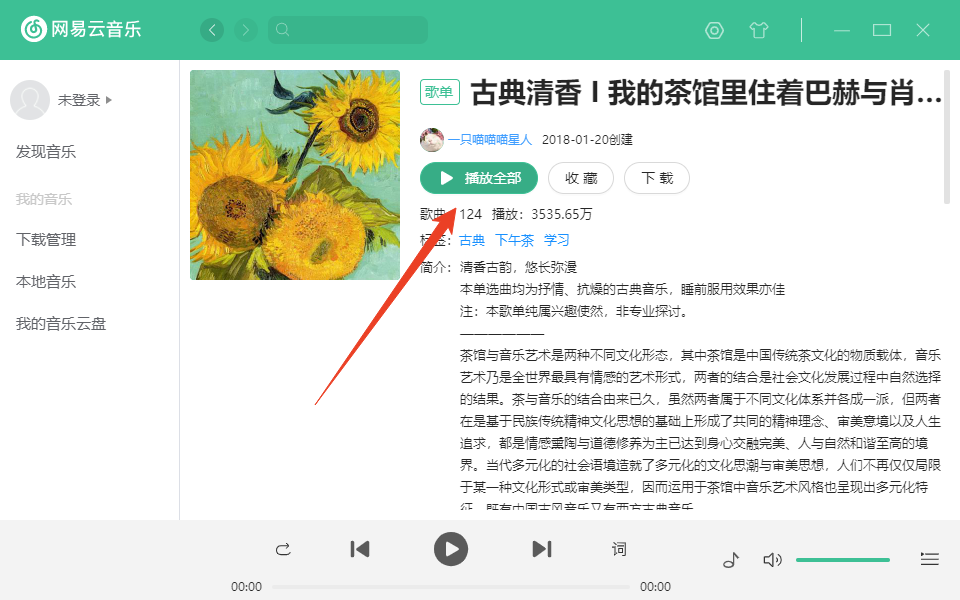Open lyrics with the 词 icon
Screen dimensions: 960x600
coord(618,549)
